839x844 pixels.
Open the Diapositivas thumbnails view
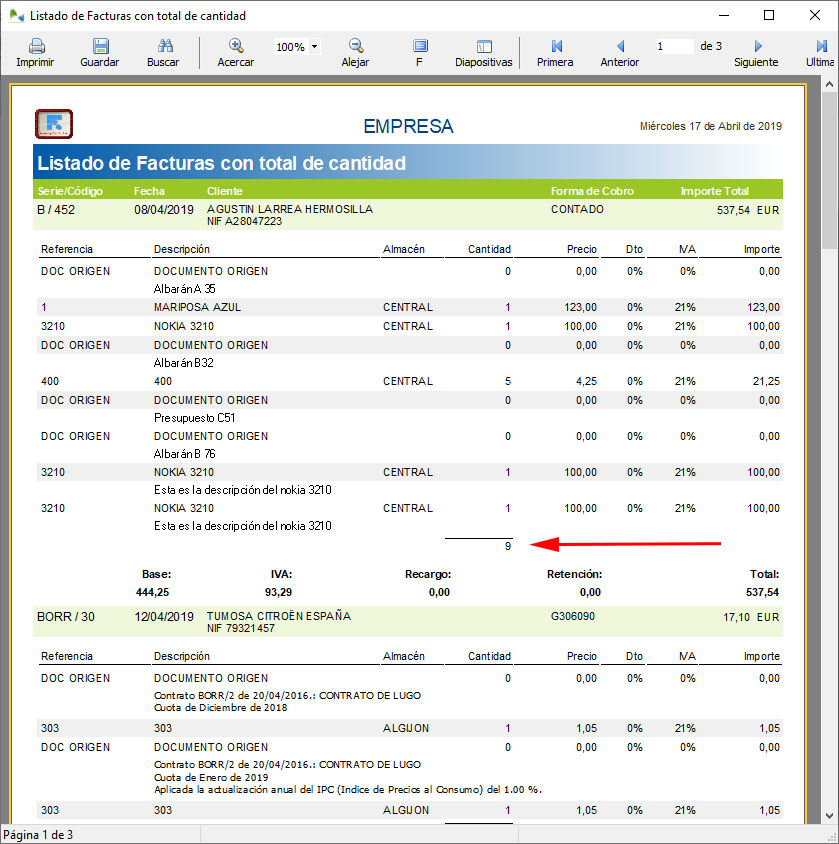484,47
